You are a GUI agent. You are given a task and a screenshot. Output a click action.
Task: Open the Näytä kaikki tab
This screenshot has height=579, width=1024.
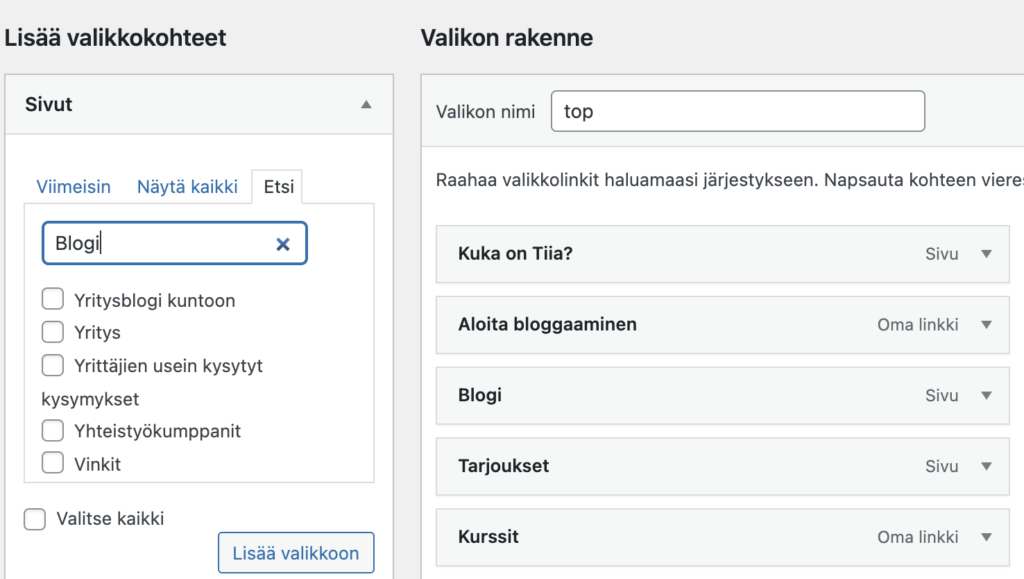[187, 187]
